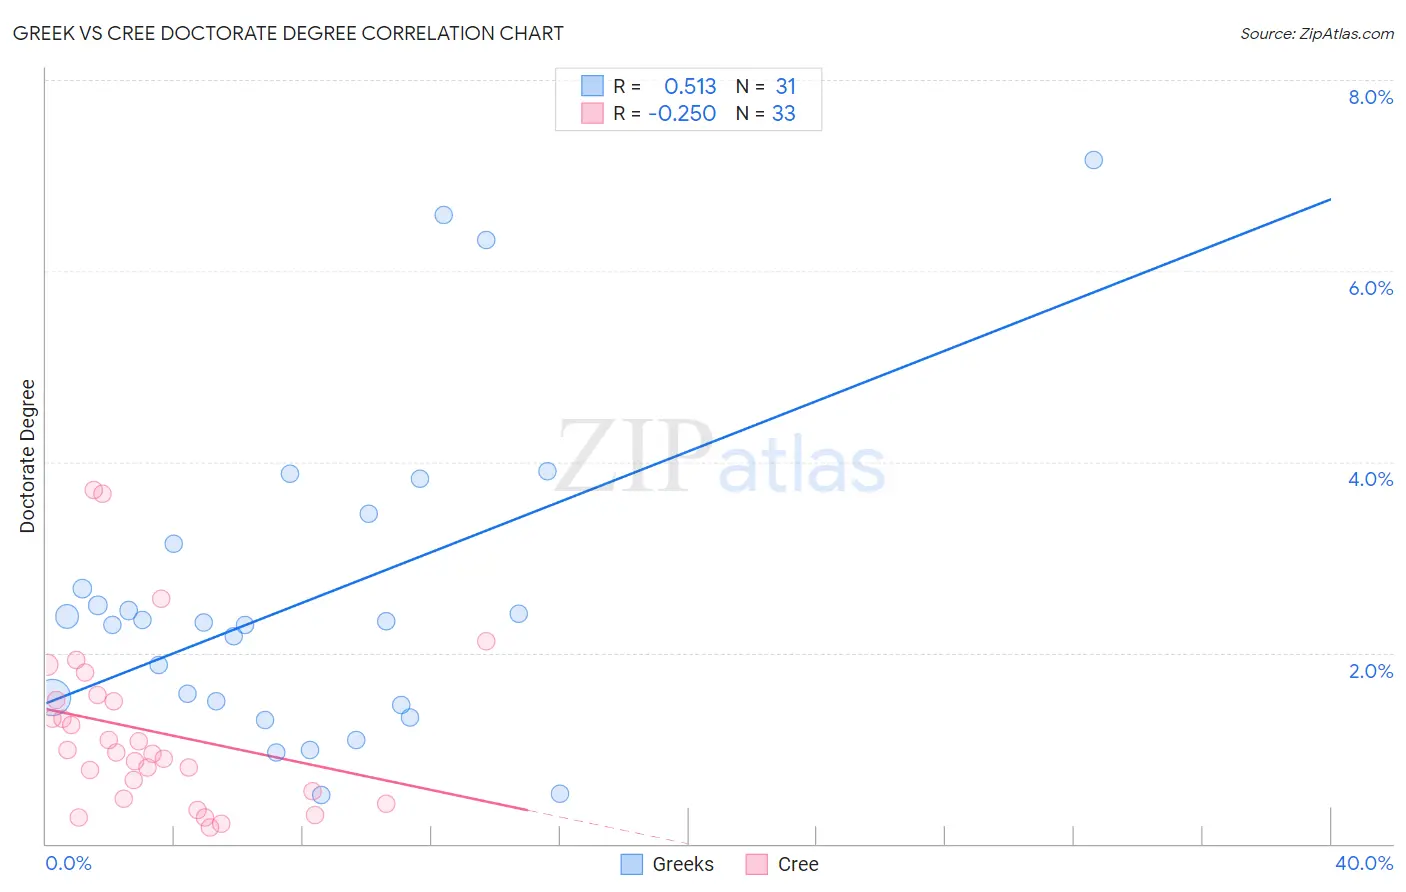This screenshot has width=1406, height=892.
Task: Click the N = 33 value in legend
Action: (x=766, y=113)
